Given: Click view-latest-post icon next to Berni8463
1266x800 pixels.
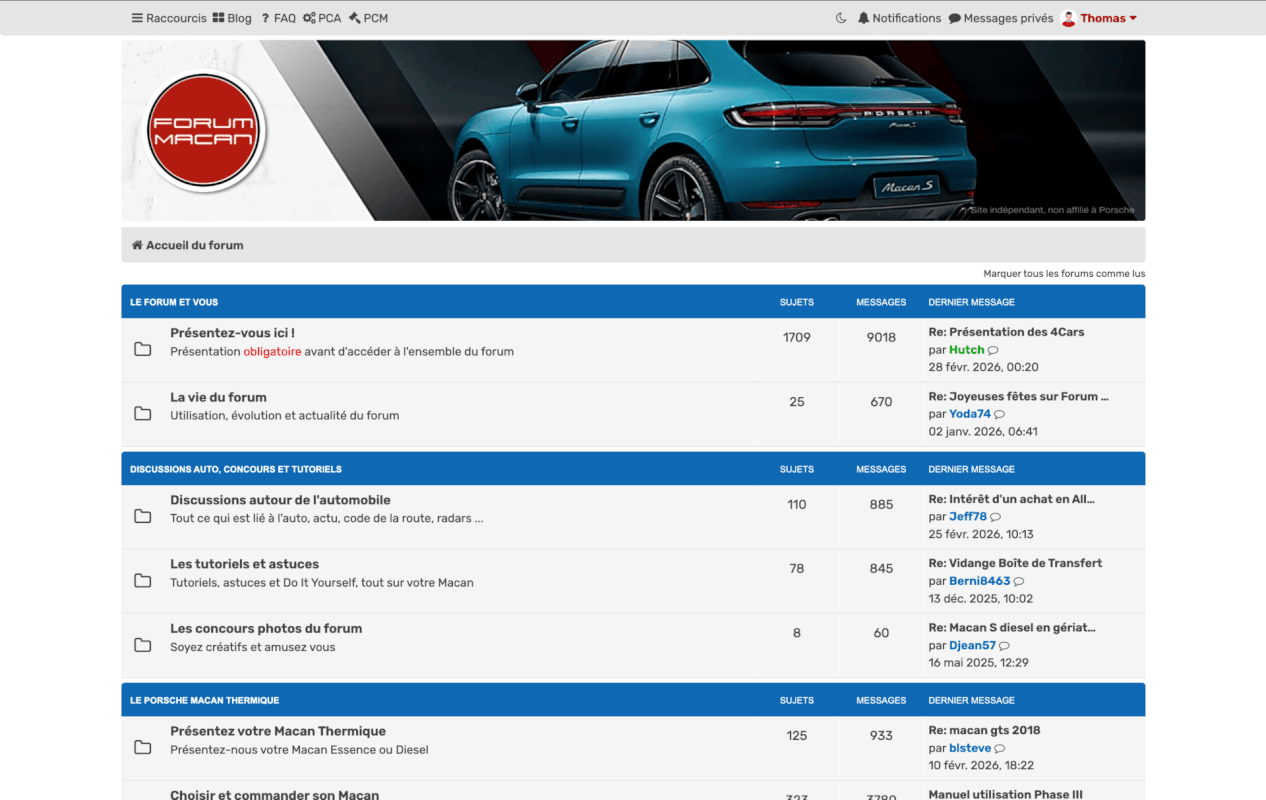Looking at the screenshot, I should pyautogui.click(x=1020, y=581).
